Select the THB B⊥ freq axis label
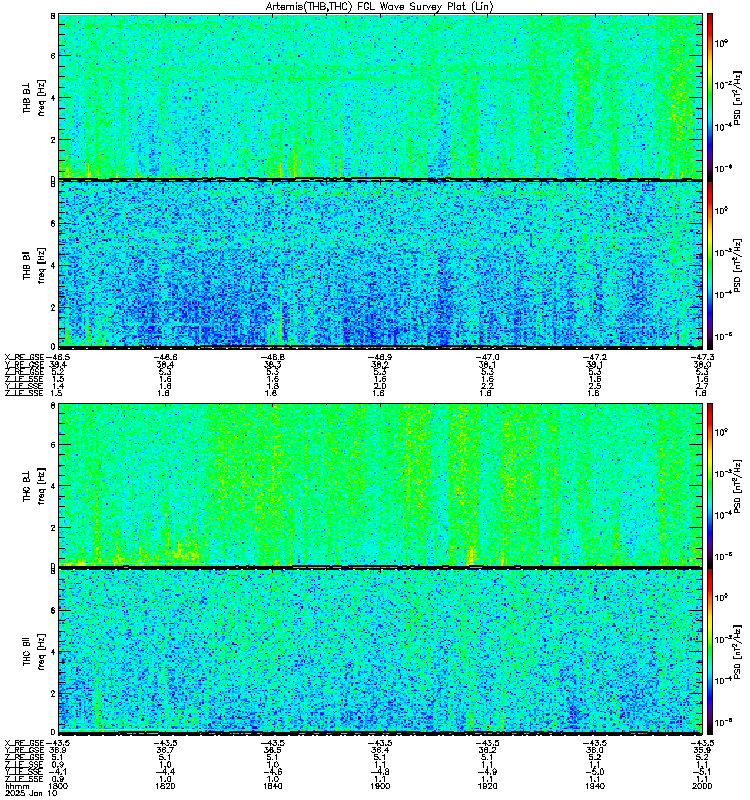750x800 pixels. 34,97
